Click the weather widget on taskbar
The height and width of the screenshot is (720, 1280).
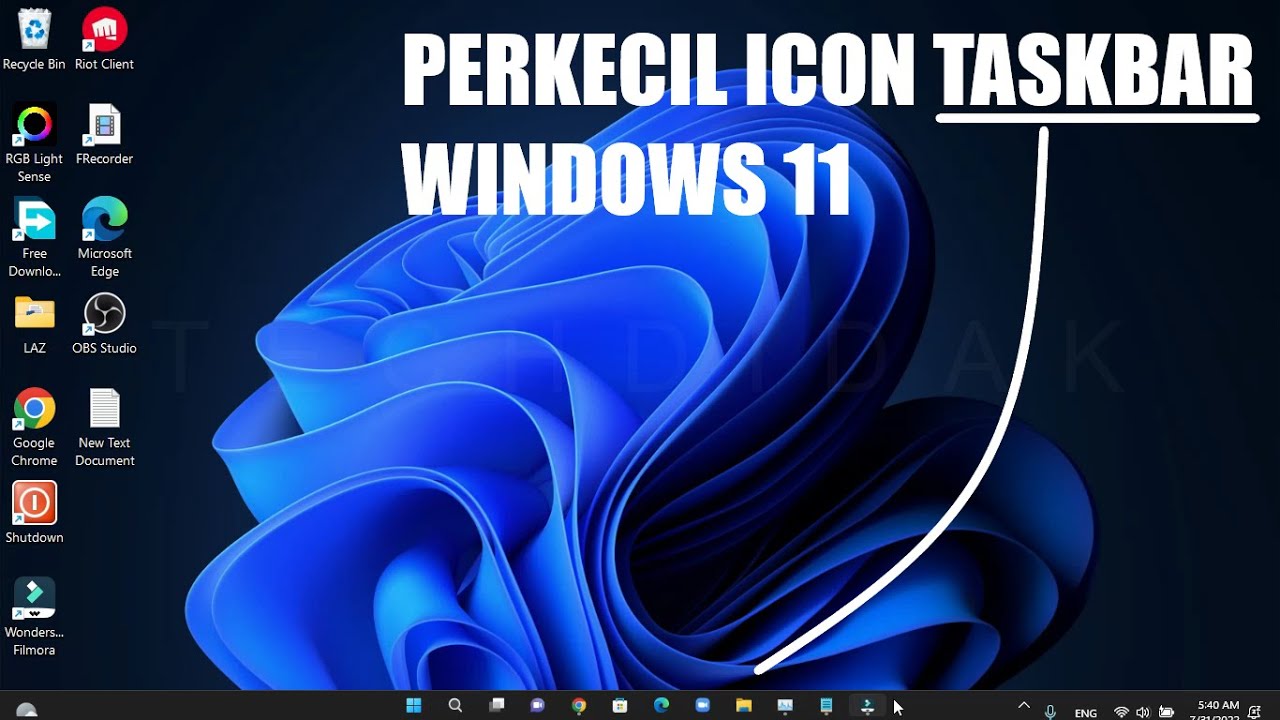click(27, 711)
